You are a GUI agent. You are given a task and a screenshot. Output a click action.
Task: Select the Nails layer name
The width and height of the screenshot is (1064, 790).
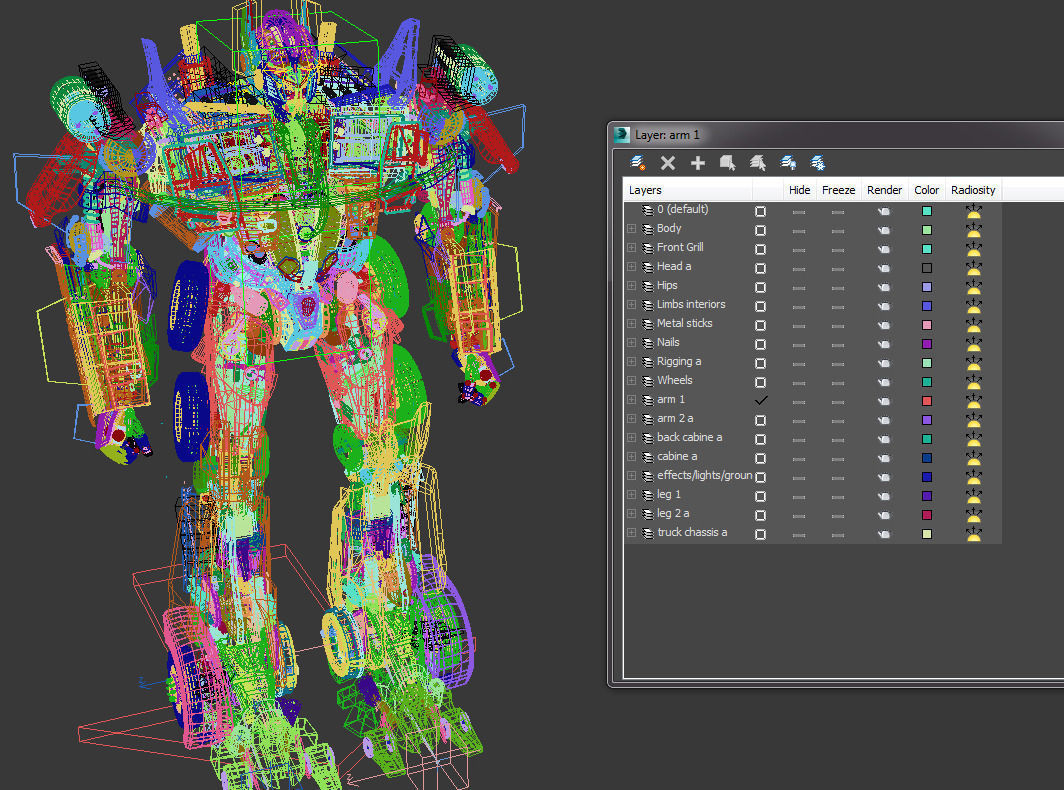click(x=668, y=342)
